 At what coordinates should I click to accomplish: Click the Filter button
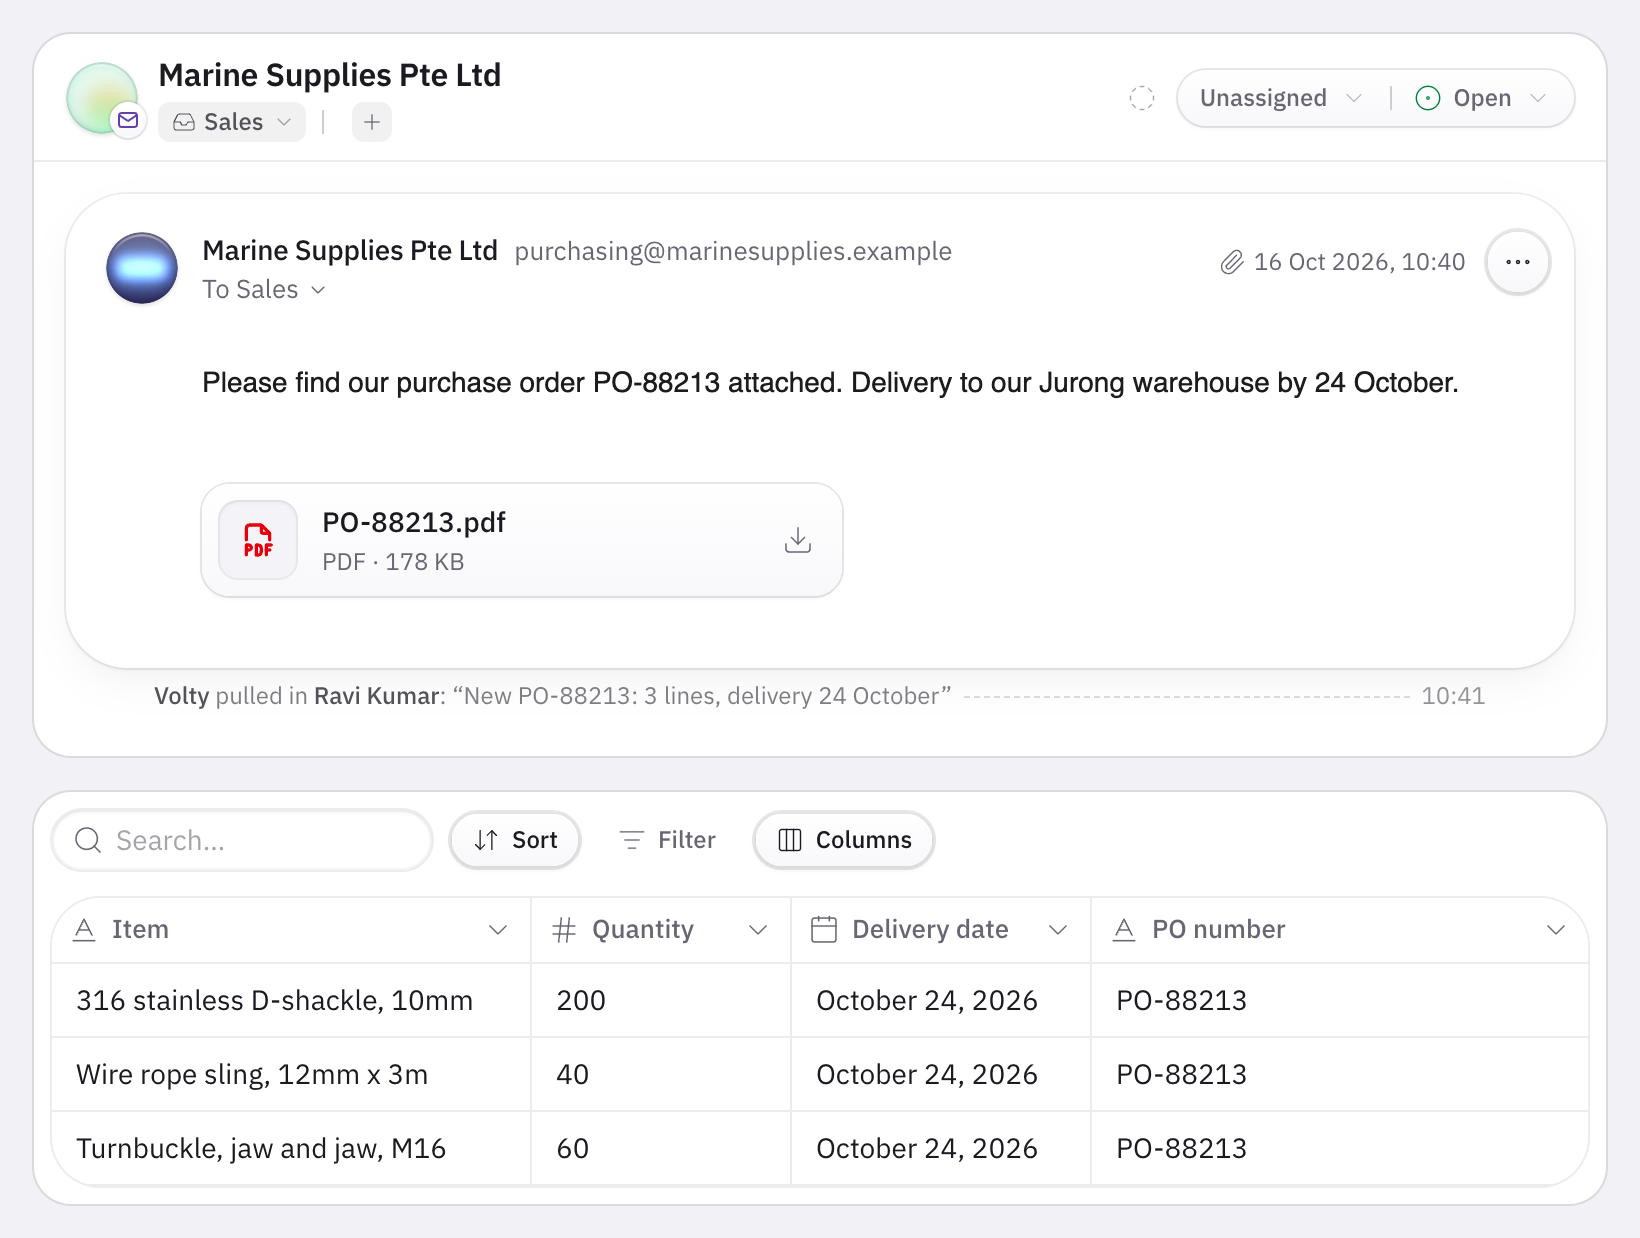tap(667, 840)
